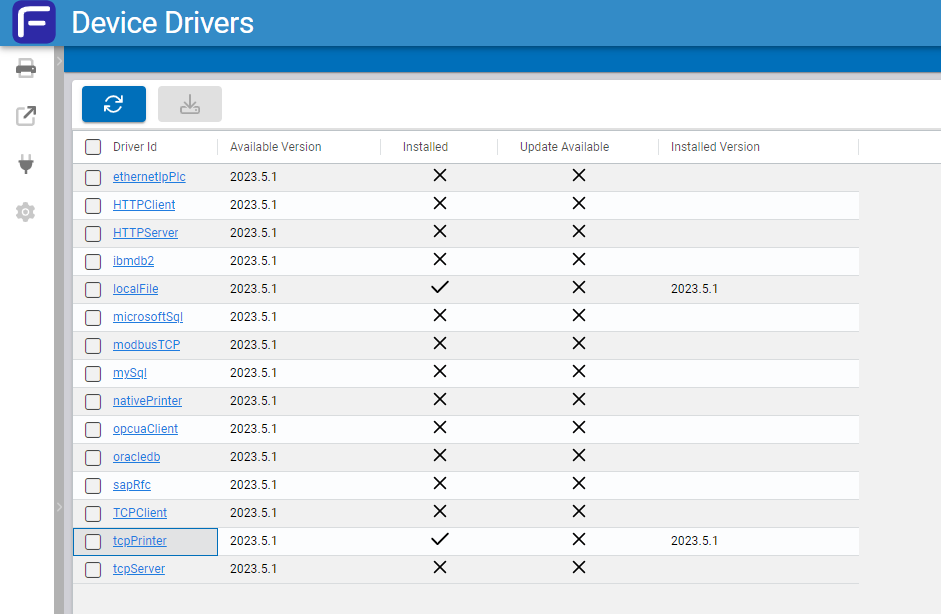The height and width of the screenshot is (614, 941).
Task: Open the ibmdb2 driver link
Action: coord(133,261)
